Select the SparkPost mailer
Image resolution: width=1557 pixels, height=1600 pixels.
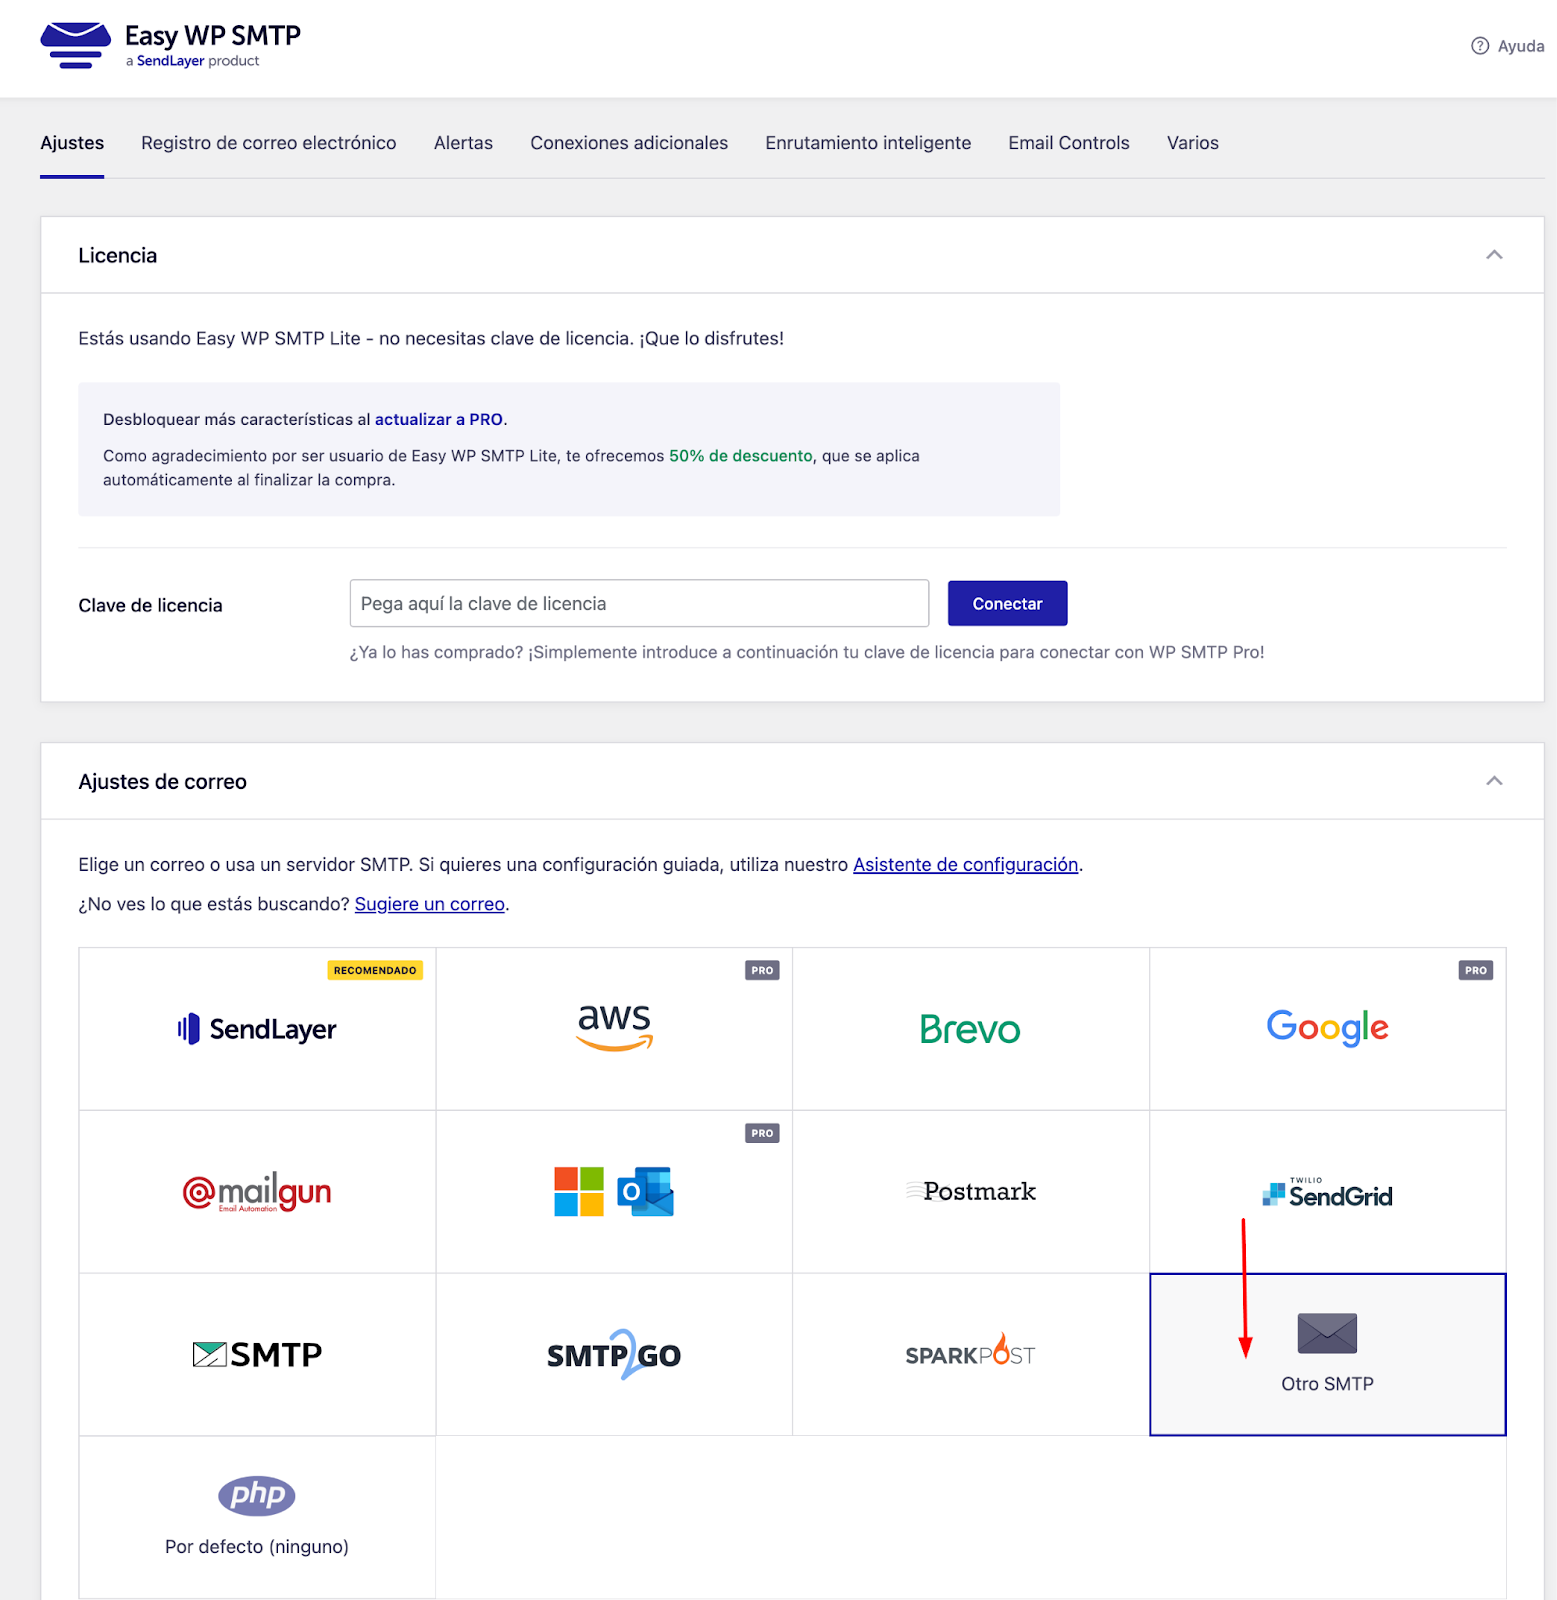(970, 1355)
